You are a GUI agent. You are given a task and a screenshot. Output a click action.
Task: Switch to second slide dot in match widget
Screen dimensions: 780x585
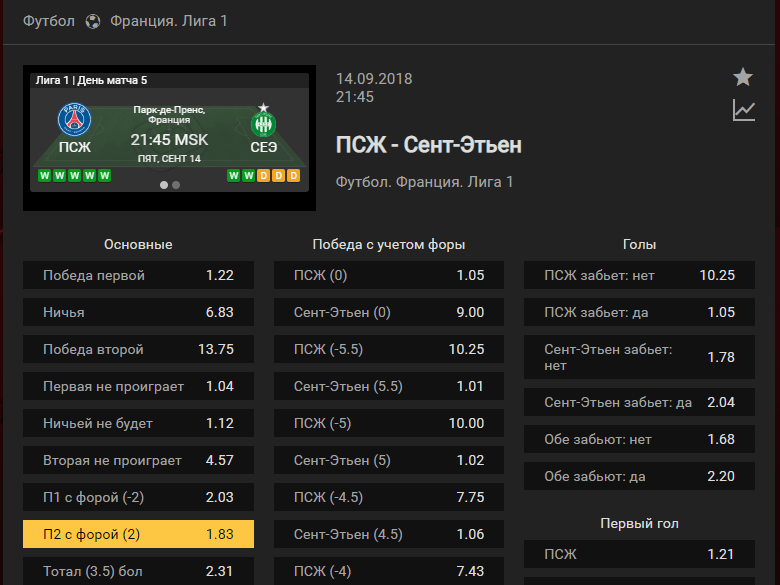coord(176,185)
